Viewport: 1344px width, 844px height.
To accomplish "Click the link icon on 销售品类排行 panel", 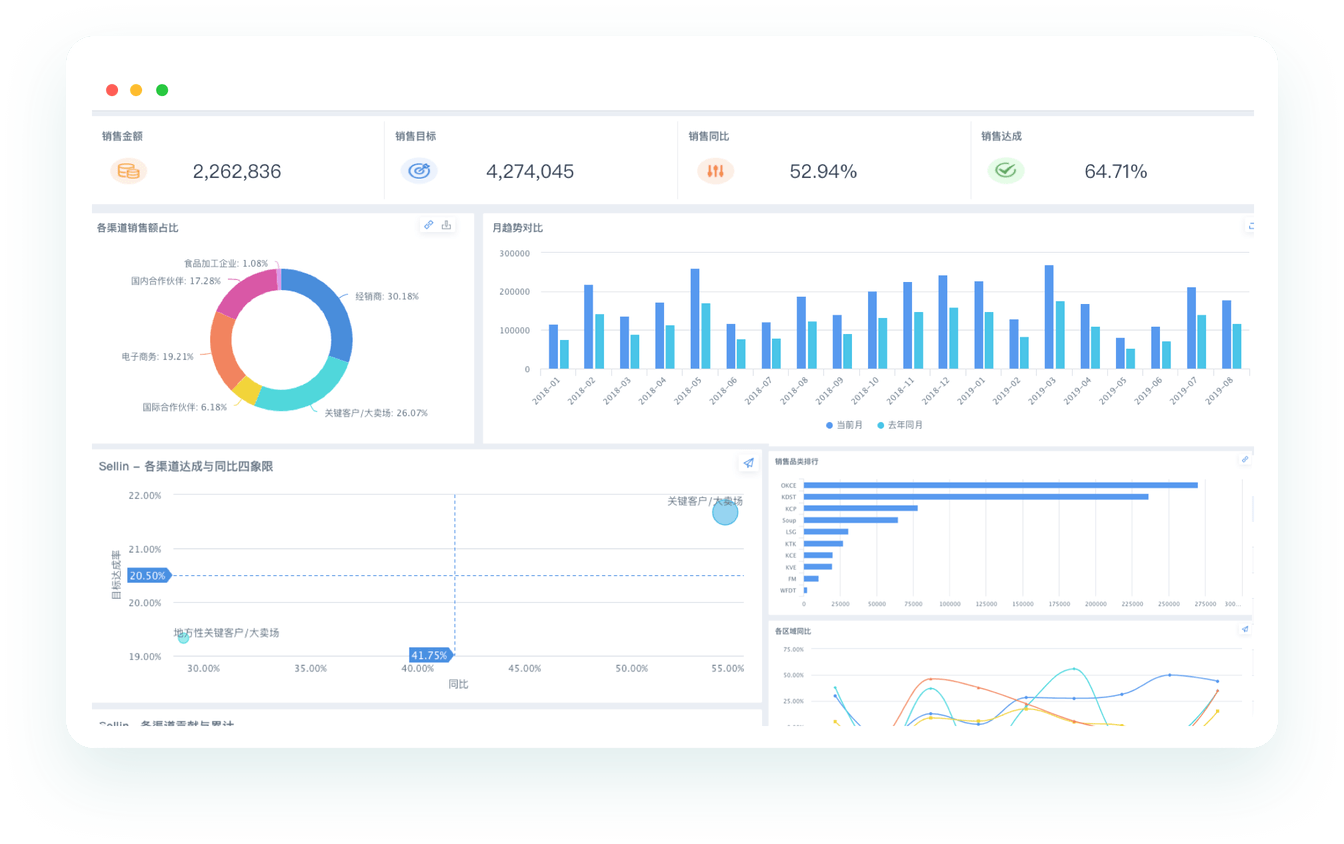I will pyautogui.click(x=1245, y=460).
